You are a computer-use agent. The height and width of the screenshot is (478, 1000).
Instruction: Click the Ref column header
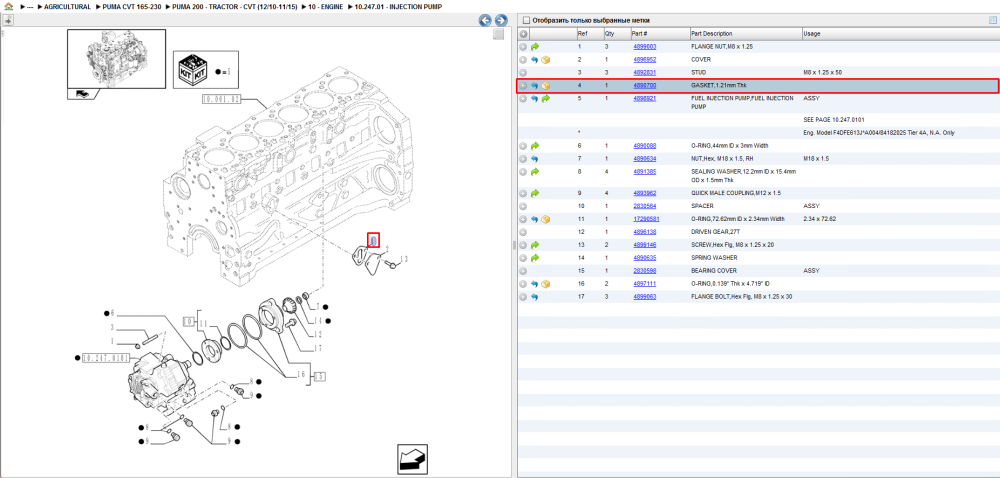click(x=589, y=34)
